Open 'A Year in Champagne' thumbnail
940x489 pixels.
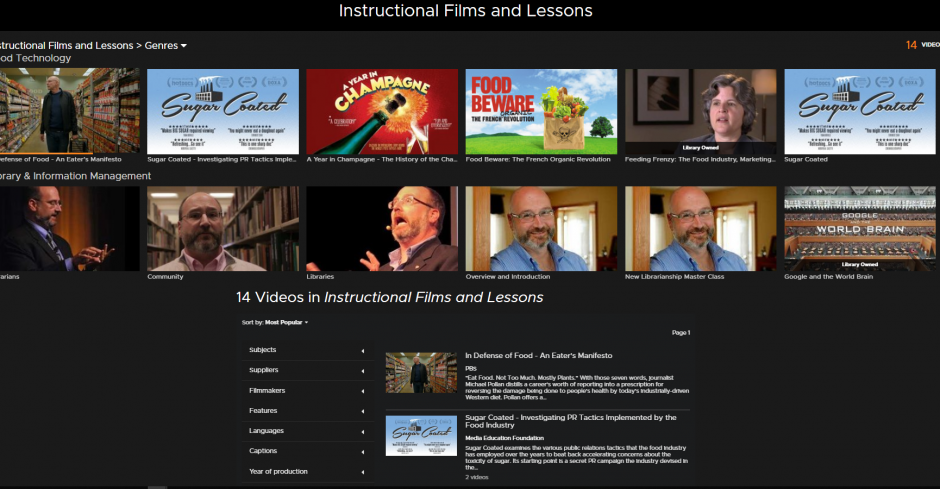[382, 111]
